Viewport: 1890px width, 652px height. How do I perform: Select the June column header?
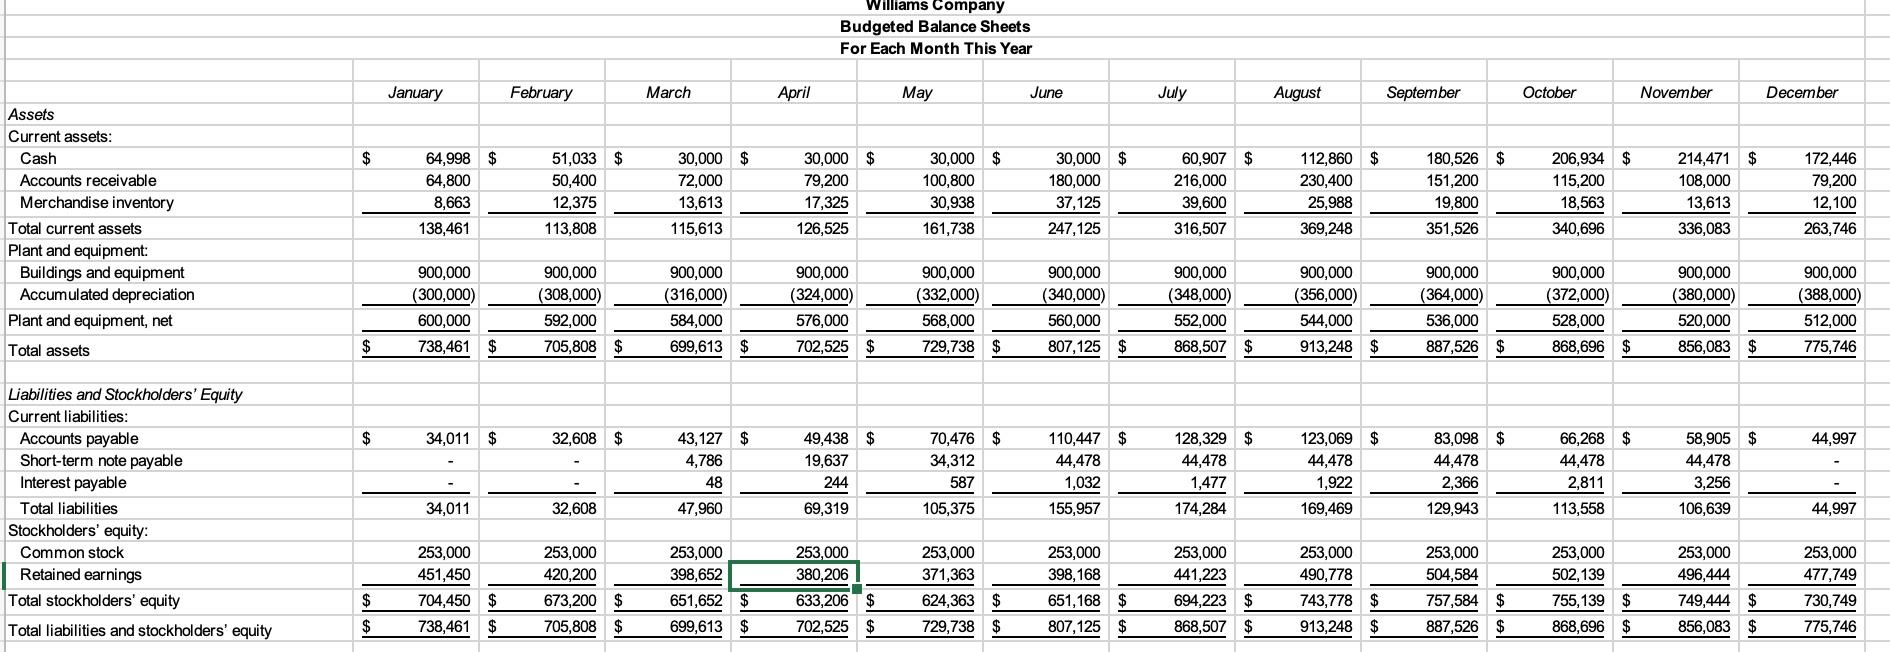tap(1046, 92)
